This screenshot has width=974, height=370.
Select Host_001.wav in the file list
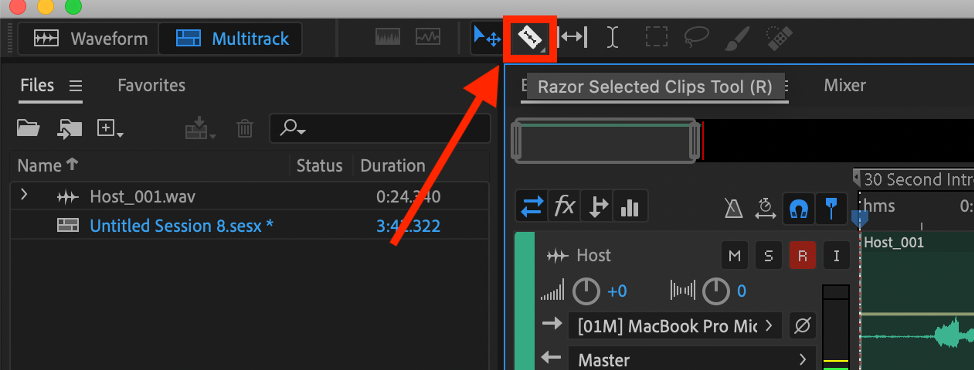[x=143, y=197]
